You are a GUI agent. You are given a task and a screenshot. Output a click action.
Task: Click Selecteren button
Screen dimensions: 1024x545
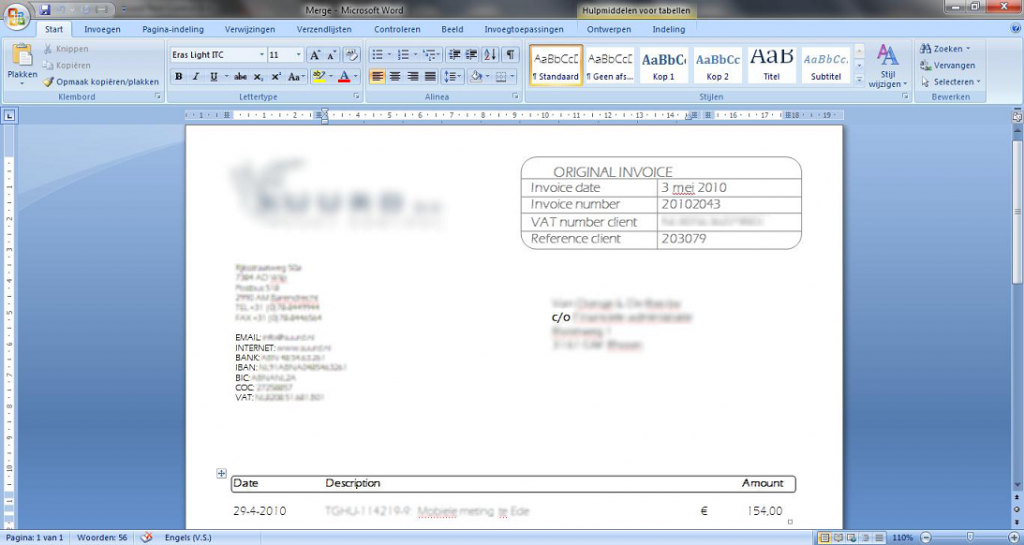[x=950, y=82]
